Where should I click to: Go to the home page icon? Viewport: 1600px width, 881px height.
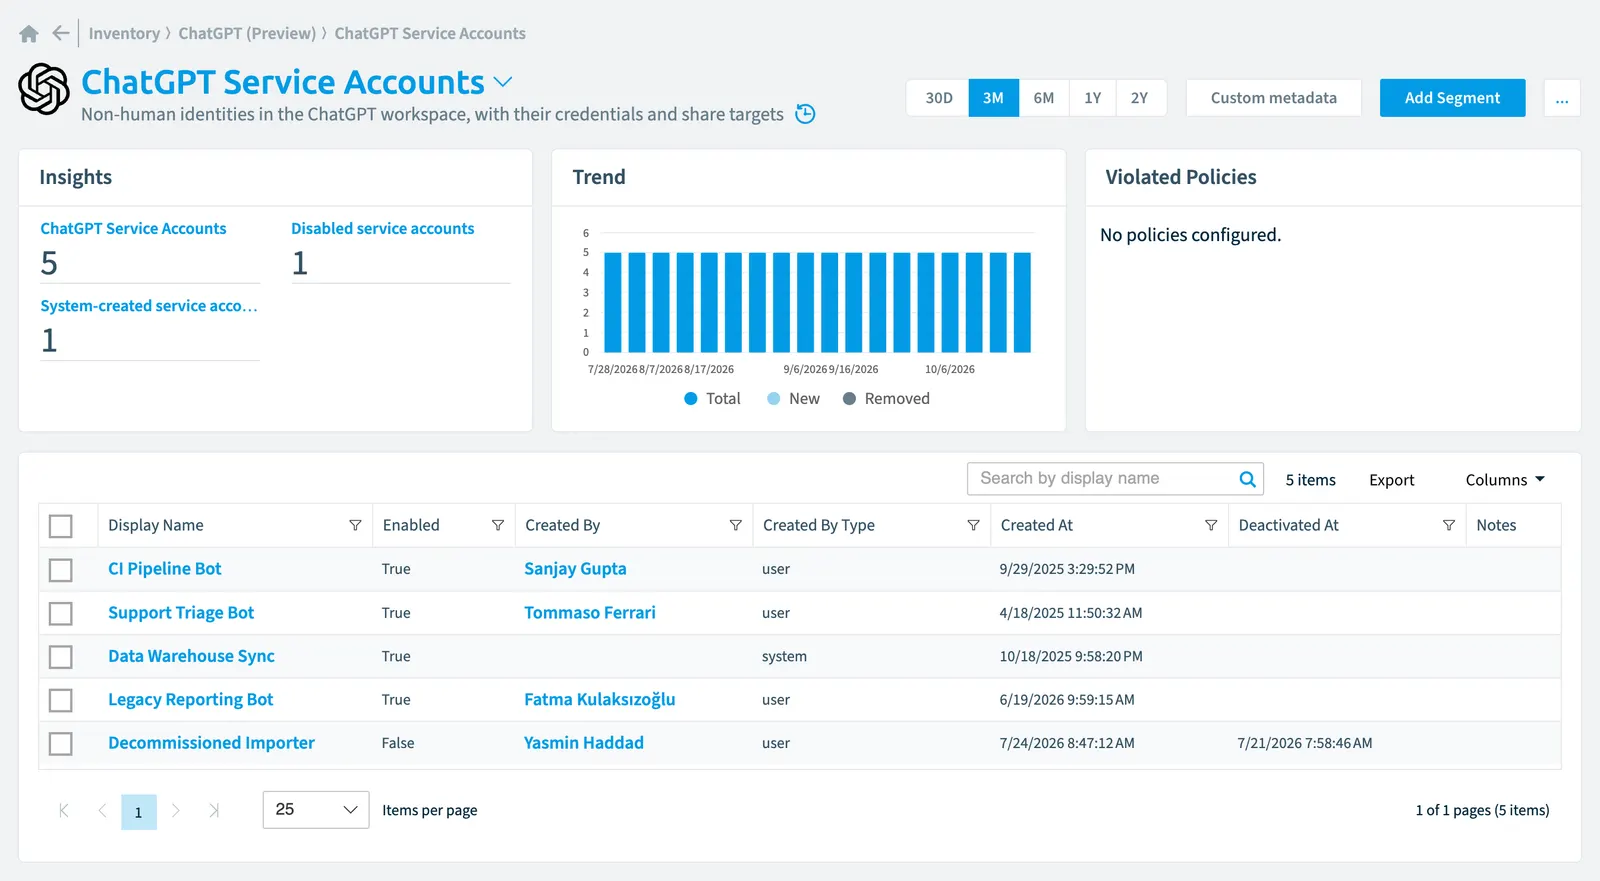(29, 34)
